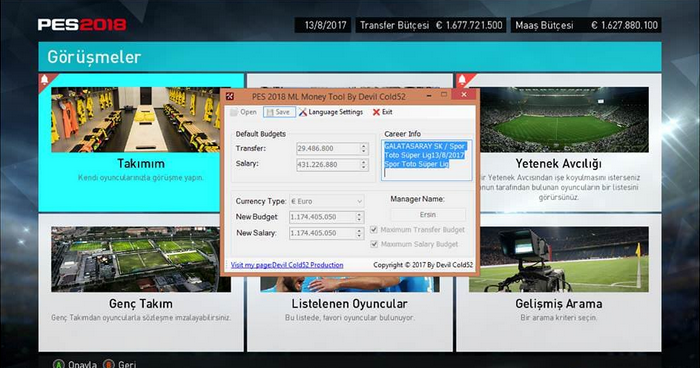Click the bell icon on the Yetenek Avcılığı tile
700x368 pixels.
click(x=462, y=80)
